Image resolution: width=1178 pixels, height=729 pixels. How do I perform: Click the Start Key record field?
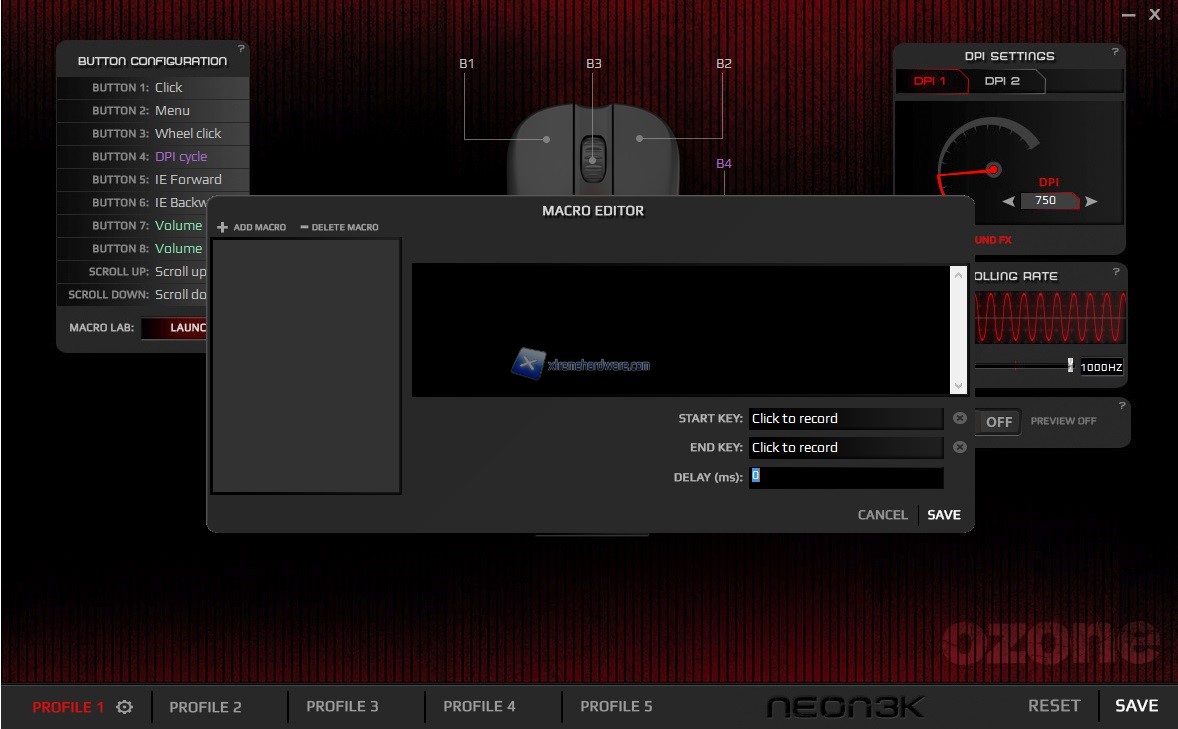[845, 419]
